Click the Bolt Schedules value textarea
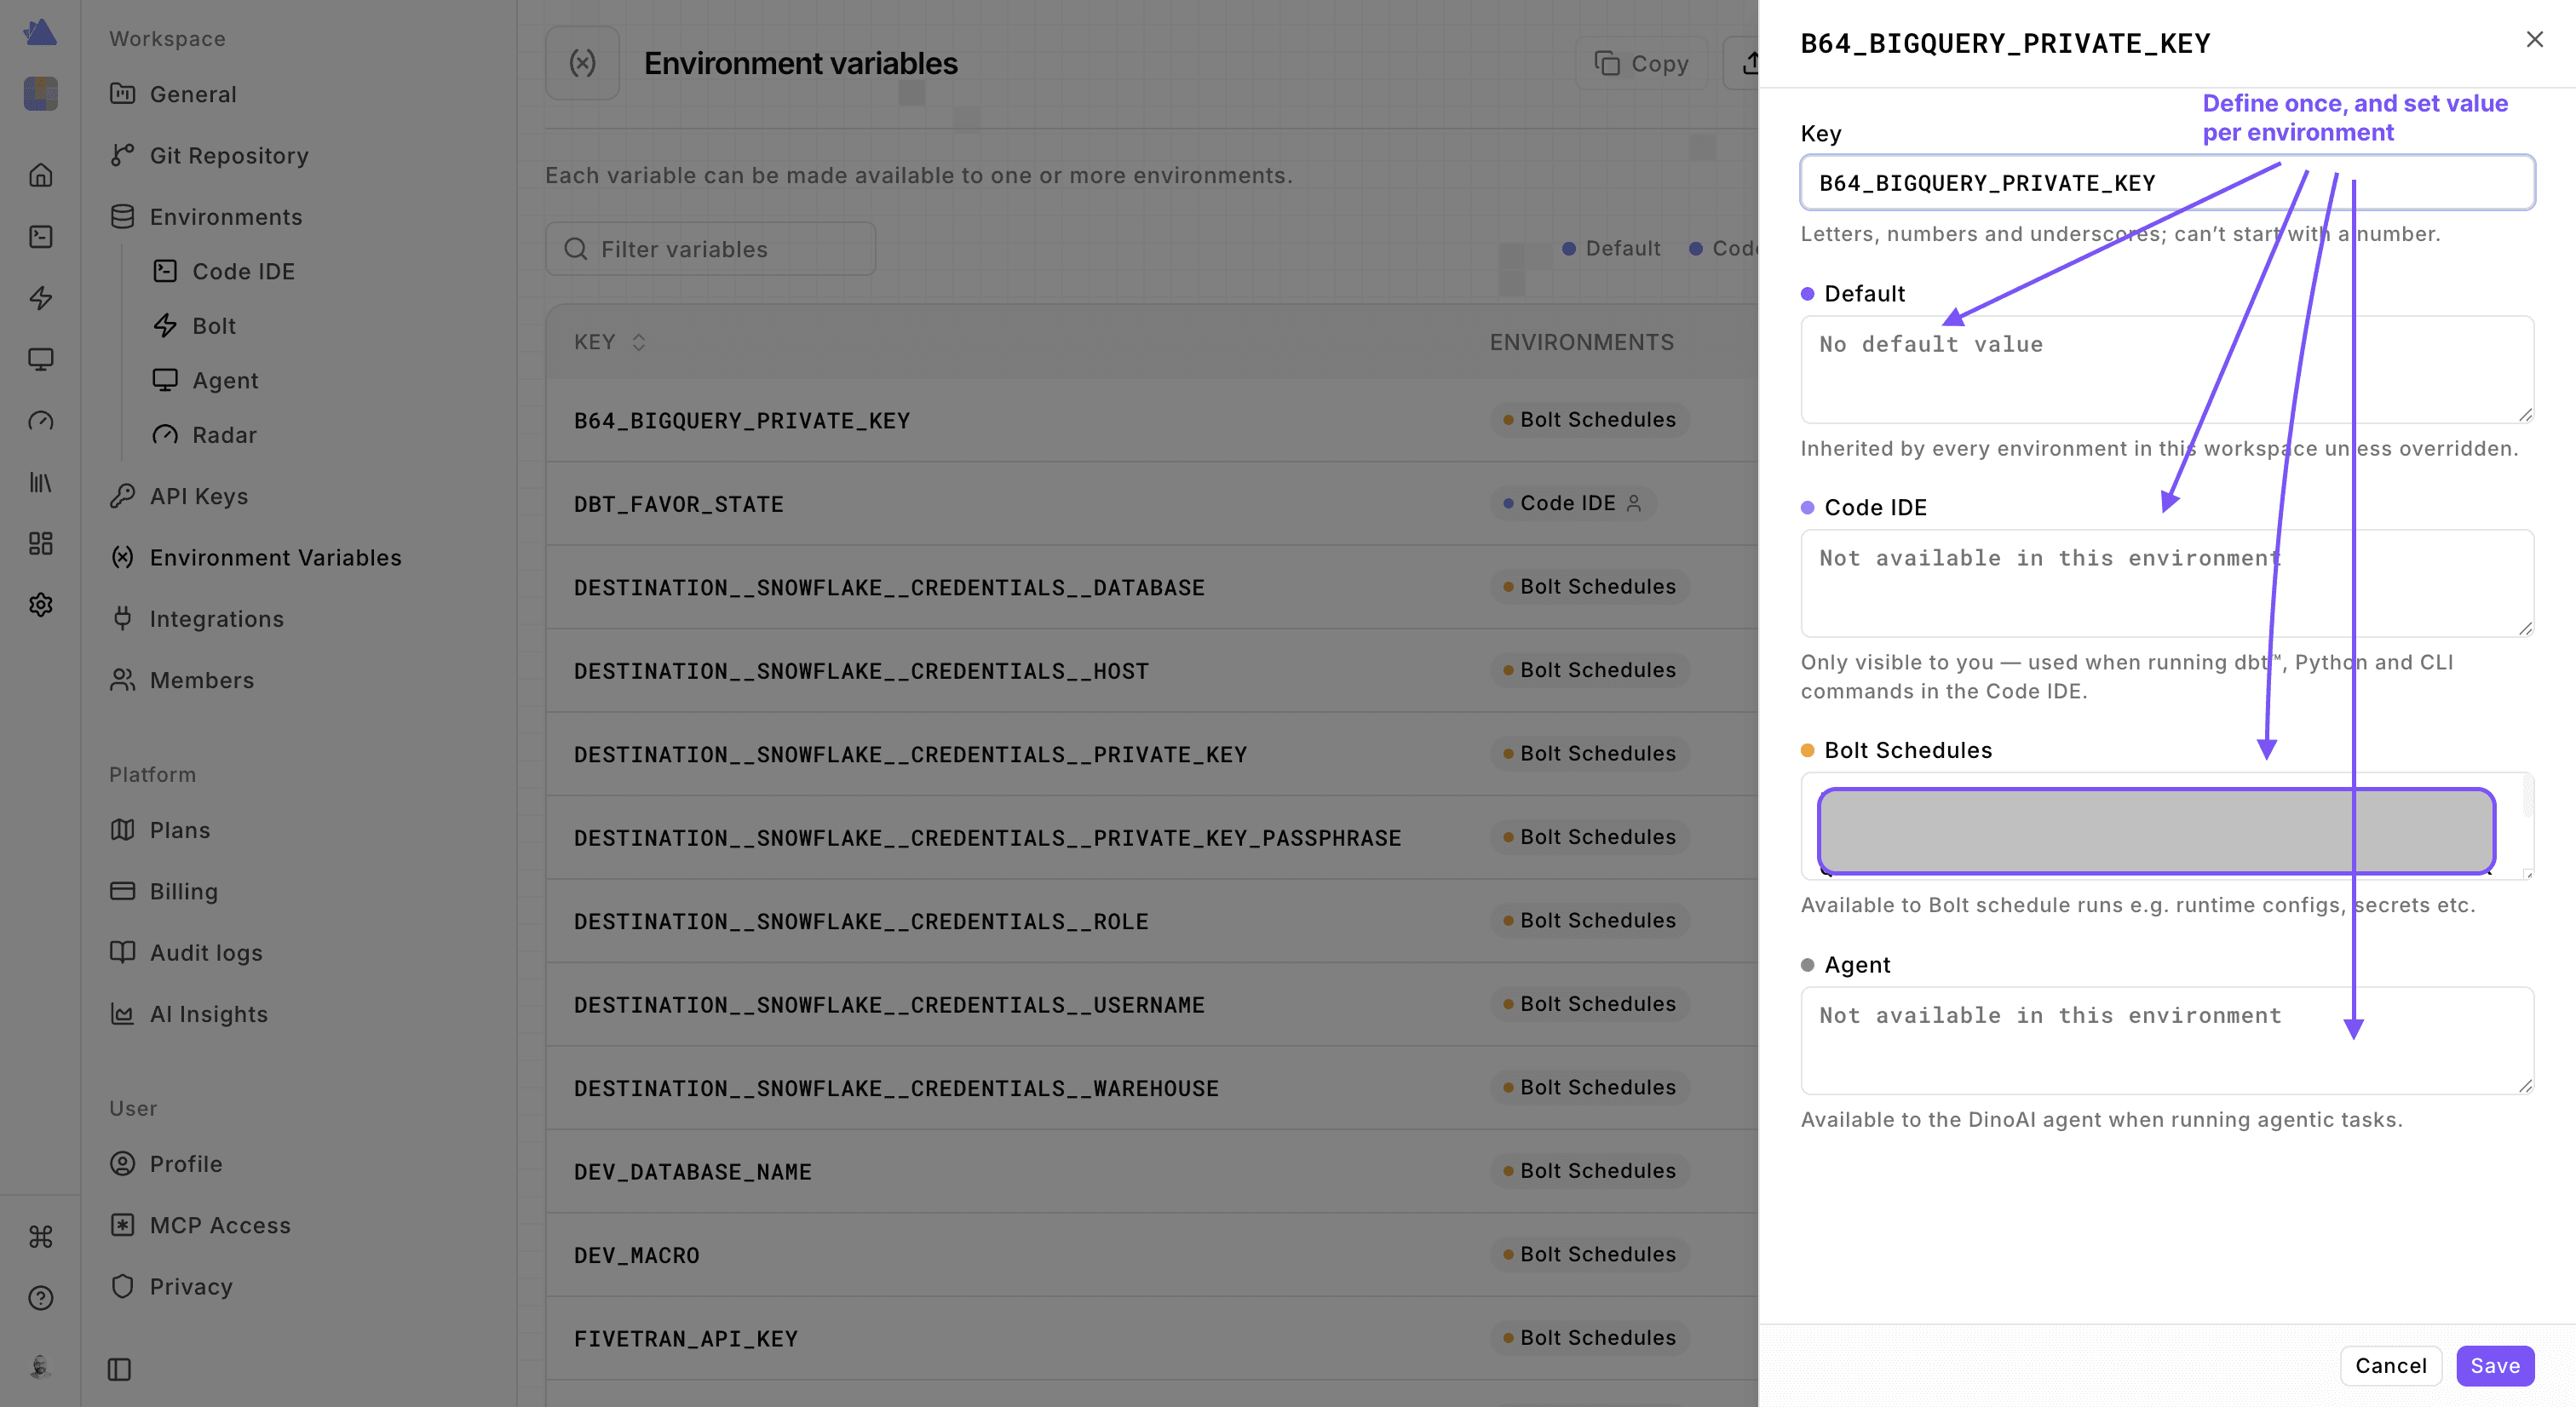The height and width of the screenshot is (1407, 2576). [x=2167, y=826]
